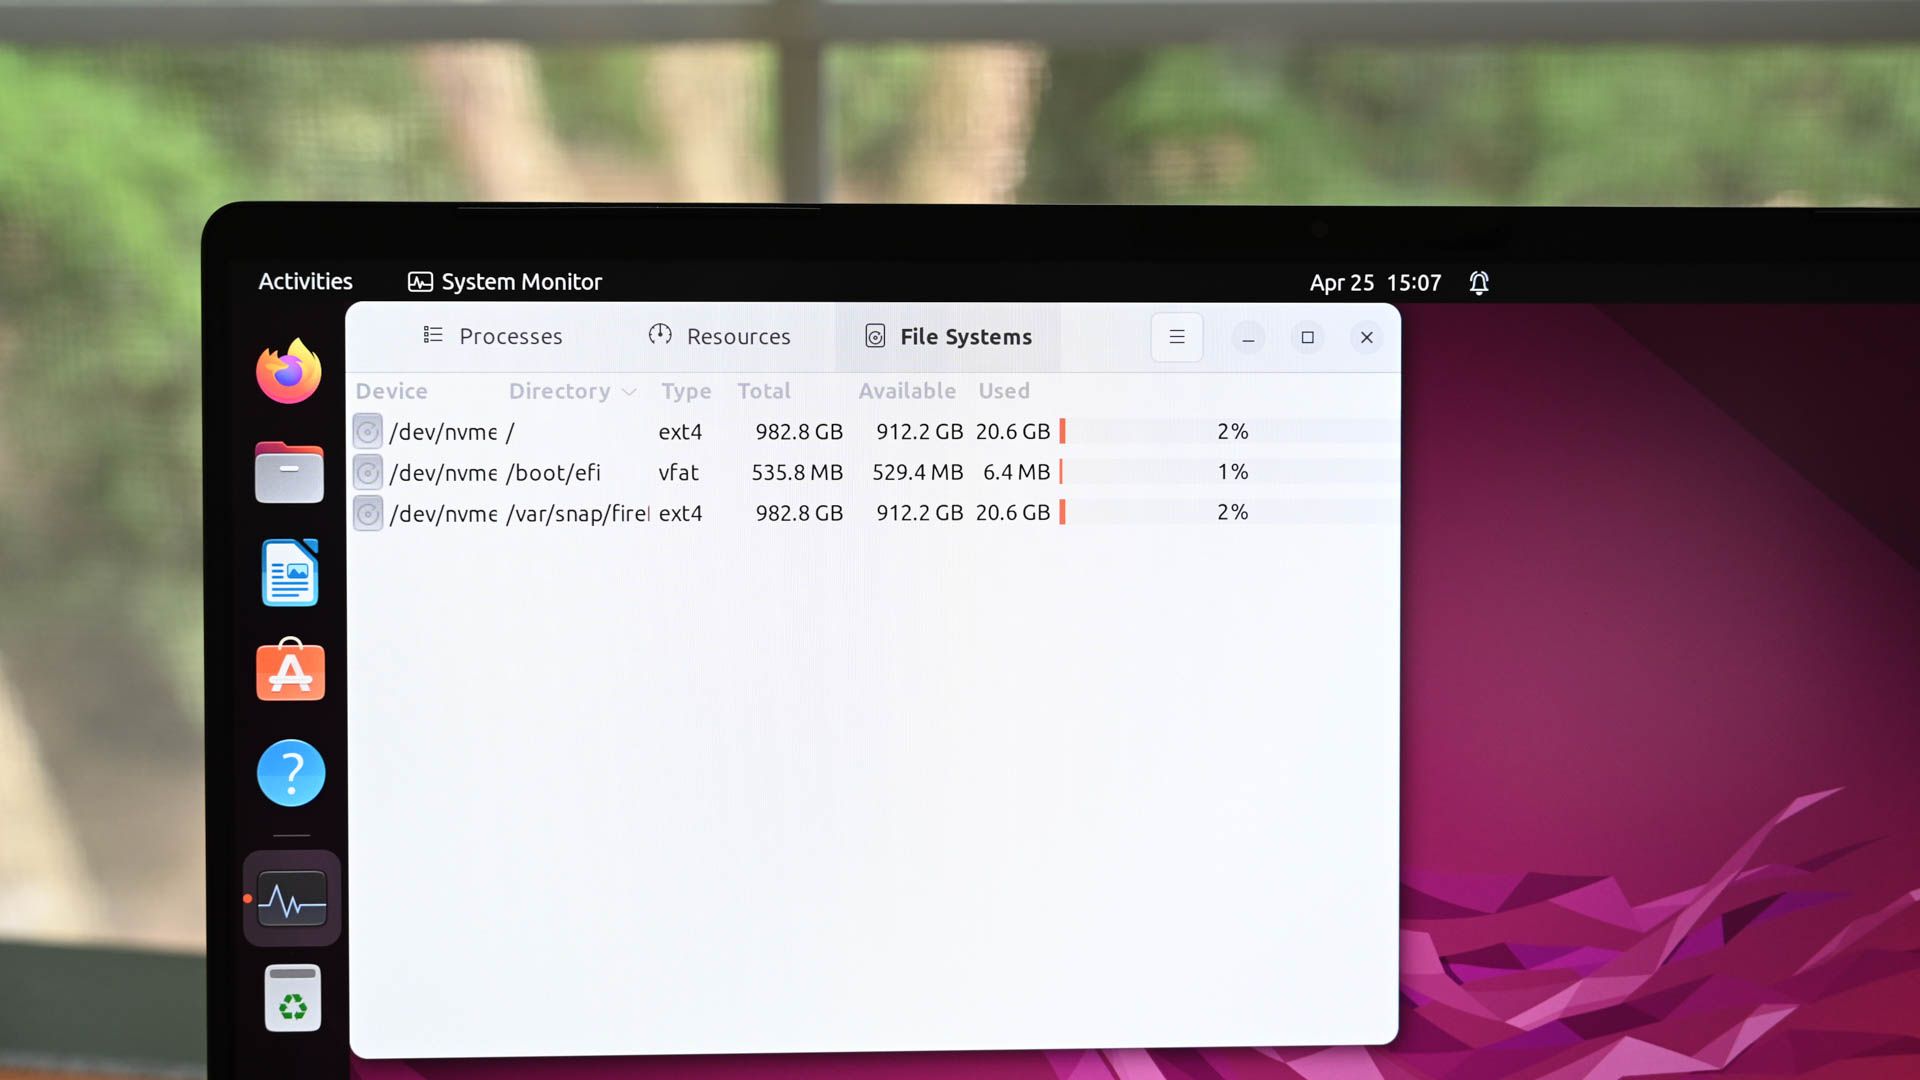This screenshot has width=1920, height=1080.
Task: Open the hamburger menu button
Action: pyautogui.click(x=1176, y=338)
